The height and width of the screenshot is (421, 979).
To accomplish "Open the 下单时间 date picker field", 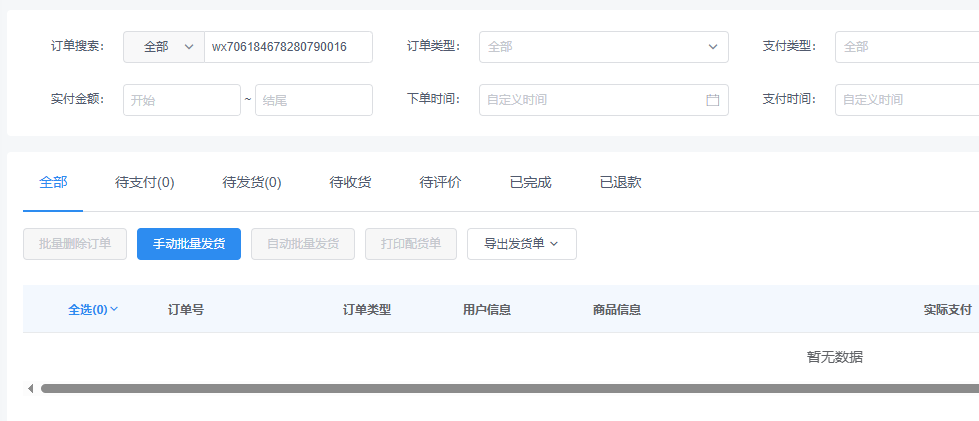I will 604,100.
